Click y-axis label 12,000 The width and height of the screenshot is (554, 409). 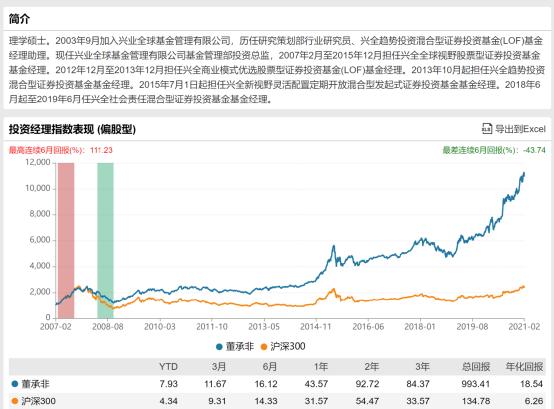pos(38,162)
